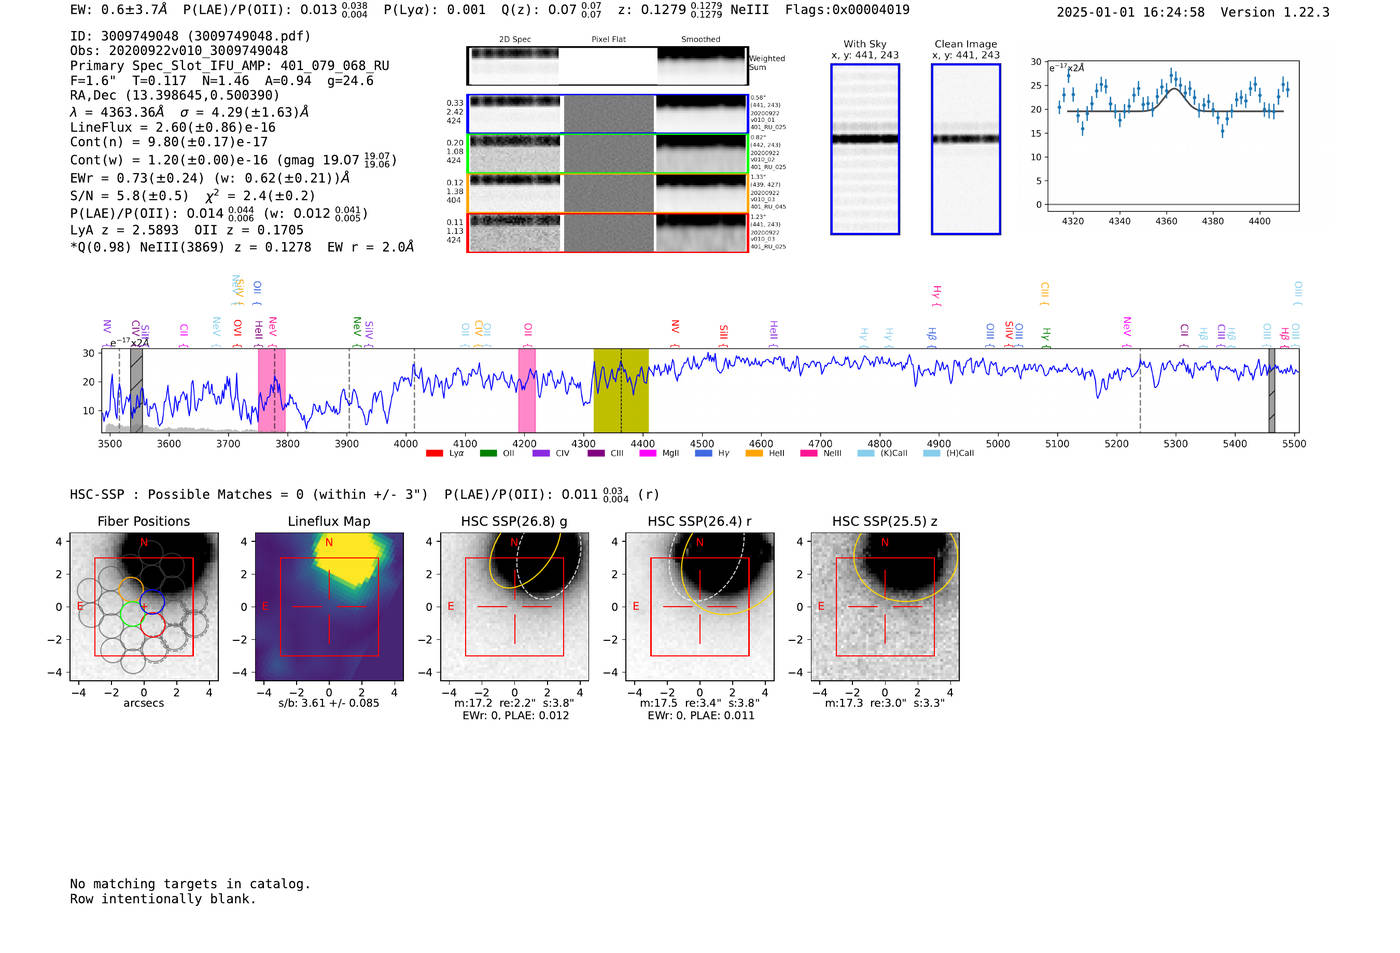Screen dimensions: 1400x953
Task: Click the Weighted Sum 2D spectrum strip
Action: click(x=607, y=66)
